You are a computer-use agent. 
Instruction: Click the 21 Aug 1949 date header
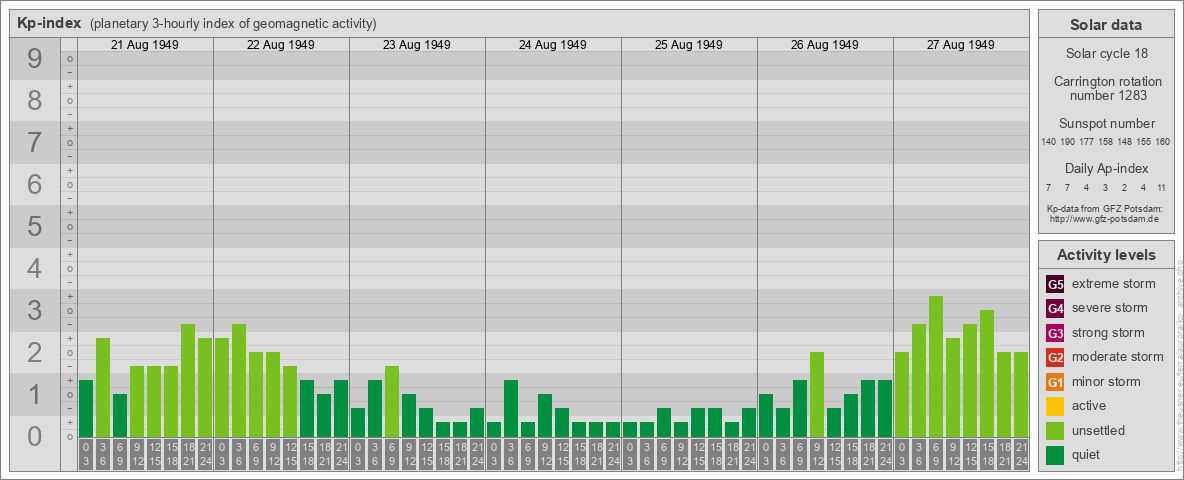pyautogui.click(x=145, y=45)
